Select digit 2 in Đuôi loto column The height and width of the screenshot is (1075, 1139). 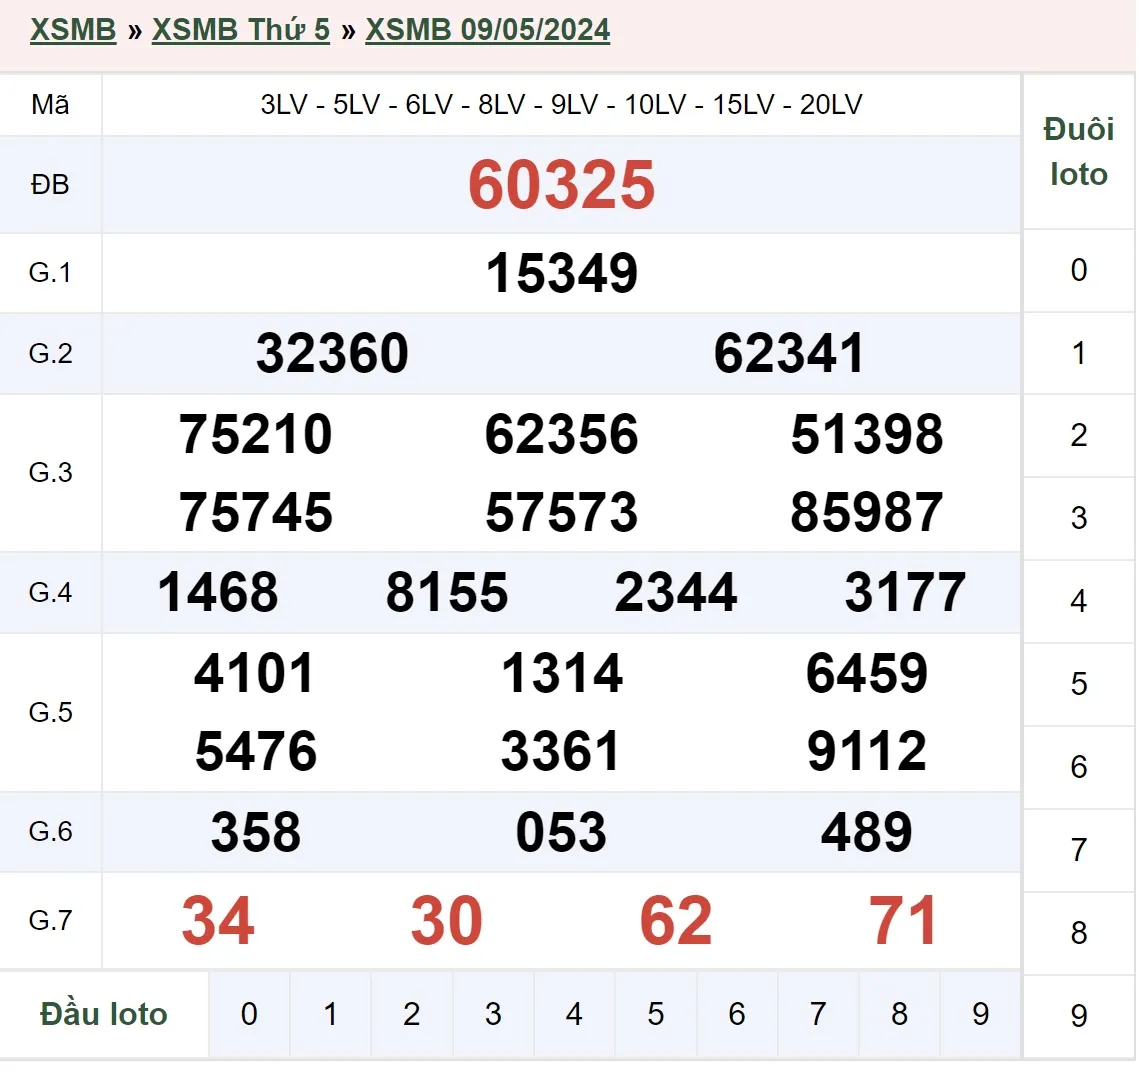click(1078, 435)
